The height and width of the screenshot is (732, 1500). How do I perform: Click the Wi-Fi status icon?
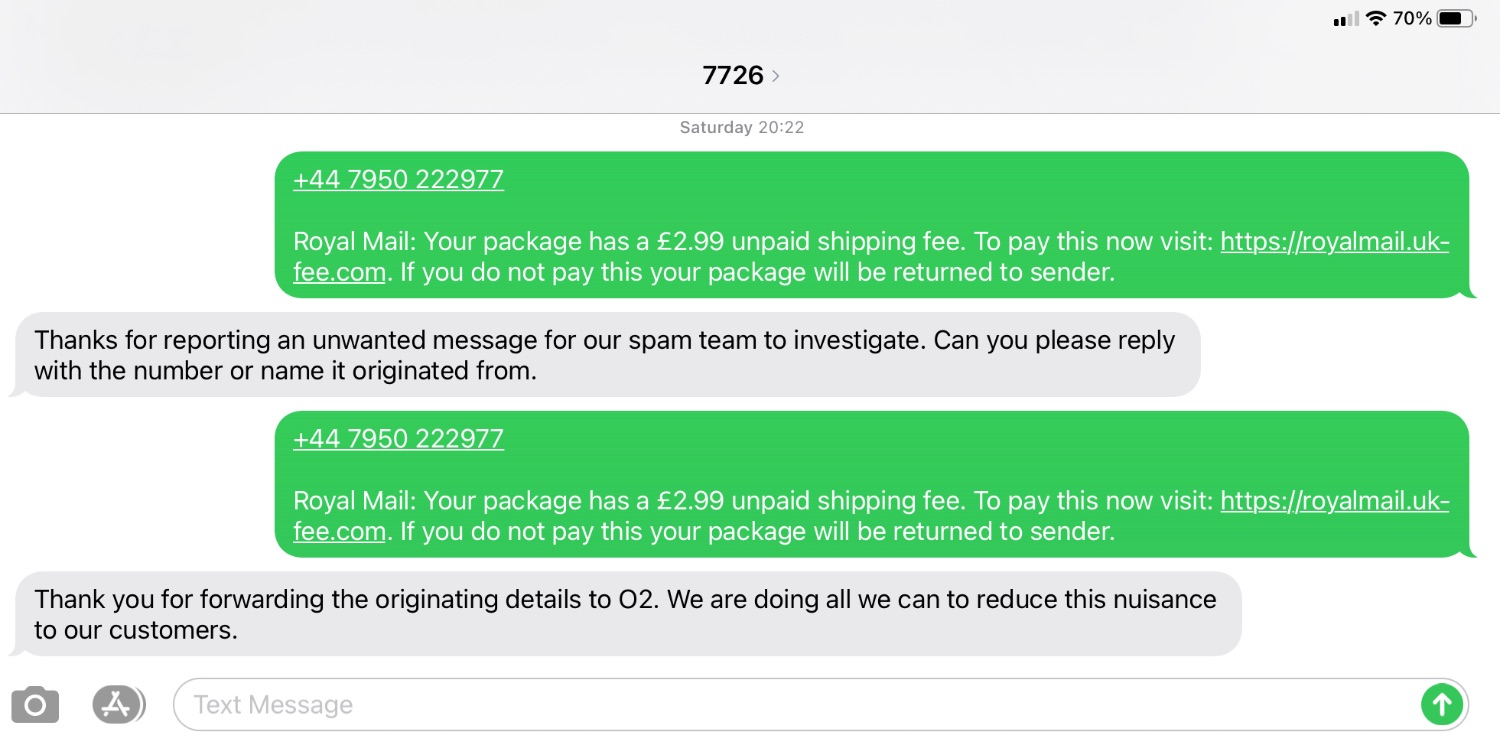point(1376,19)
